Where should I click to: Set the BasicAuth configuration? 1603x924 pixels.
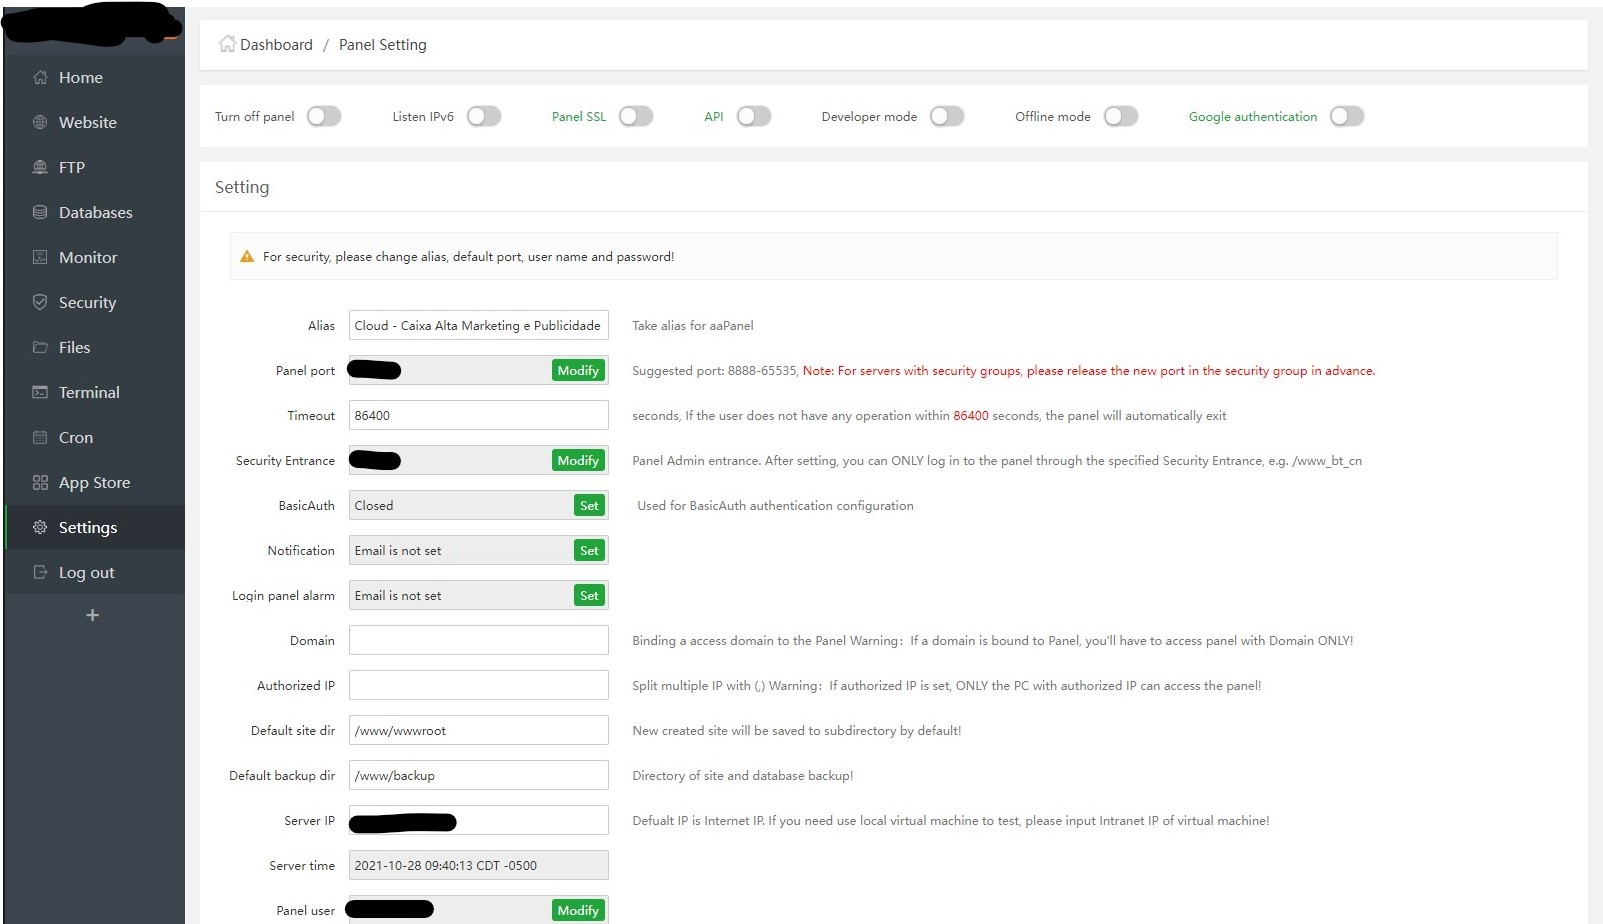click(589, 505)
